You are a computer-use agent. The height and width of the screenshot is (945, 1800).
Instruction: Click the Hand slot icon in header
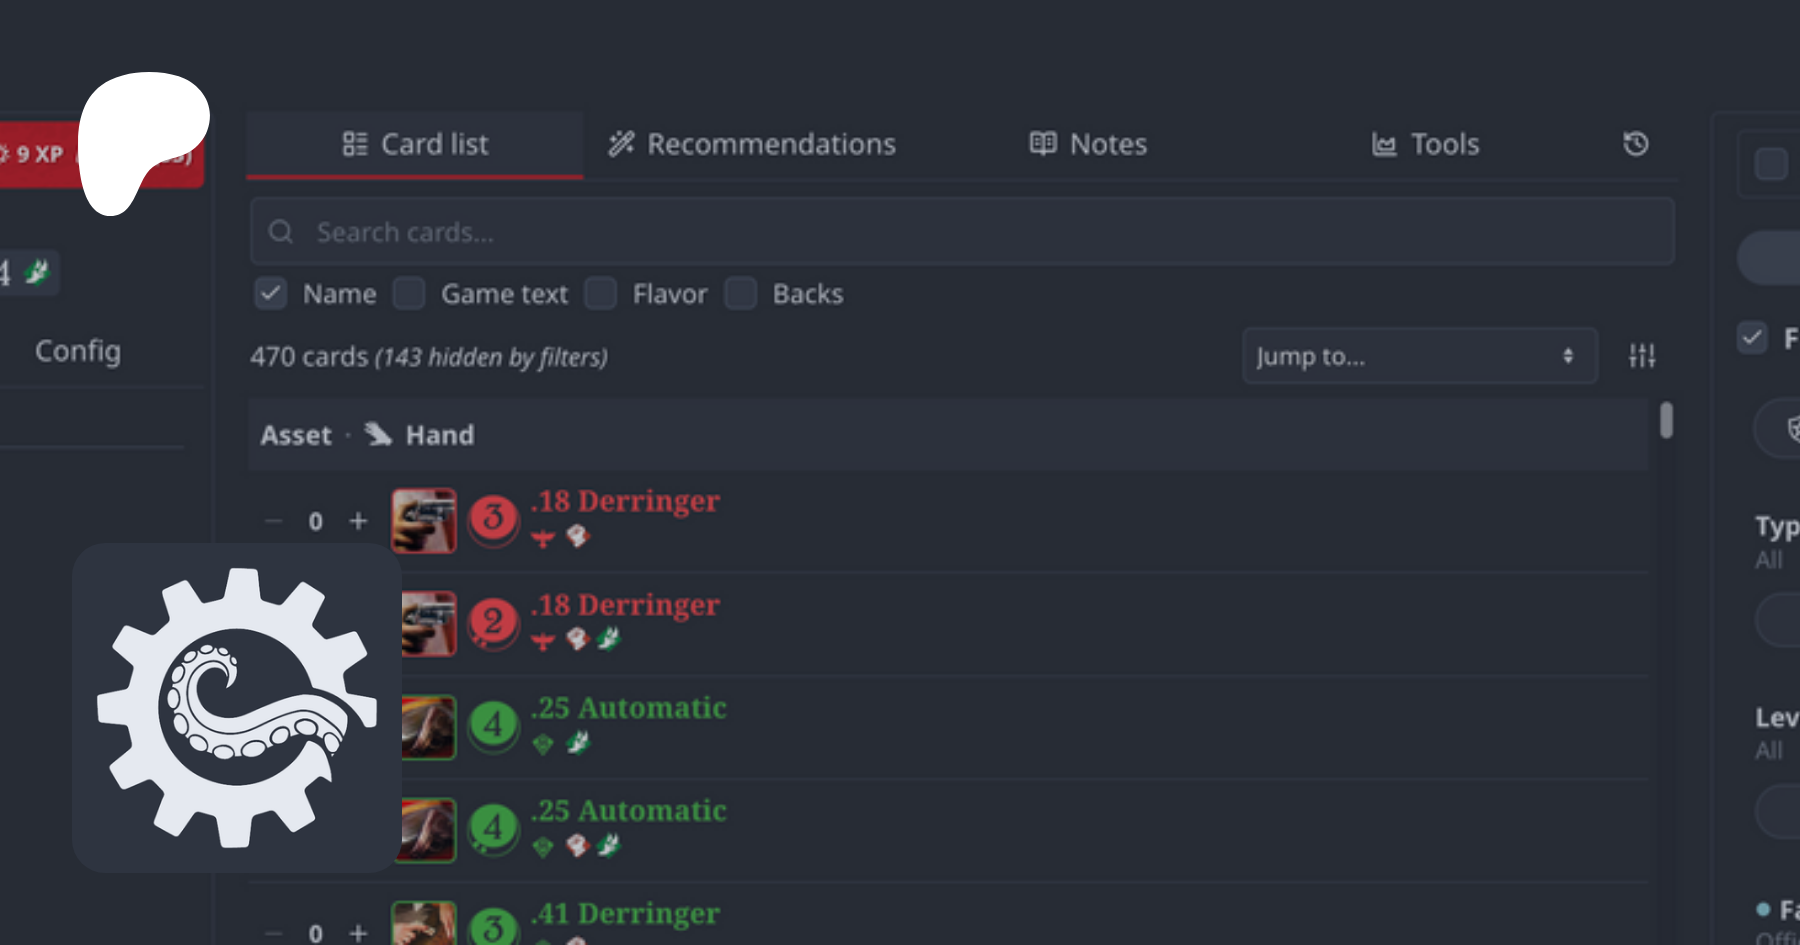coord(378,434)
